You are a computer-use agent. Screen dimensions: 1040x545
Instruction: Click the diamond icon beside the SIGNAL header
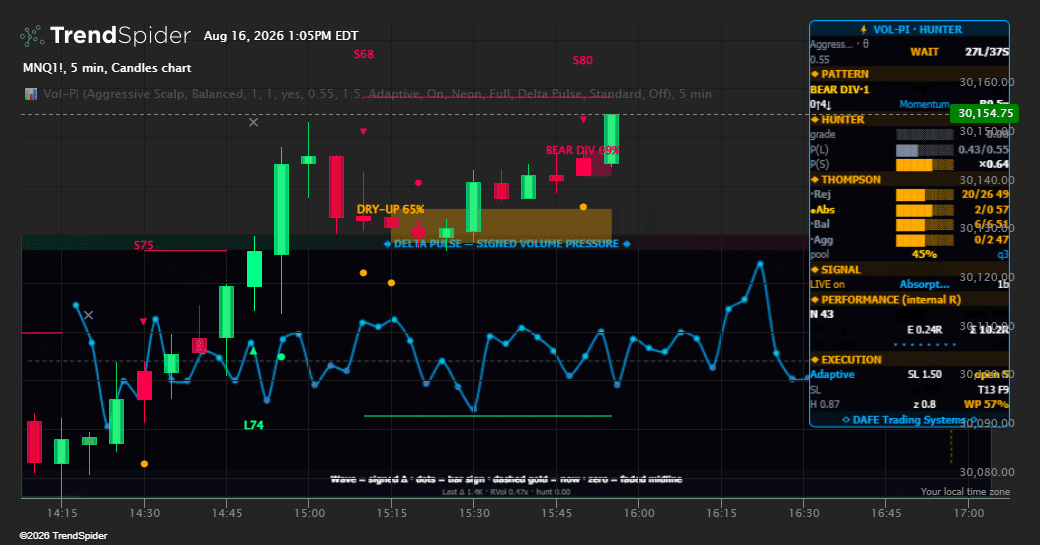point(815,270)
